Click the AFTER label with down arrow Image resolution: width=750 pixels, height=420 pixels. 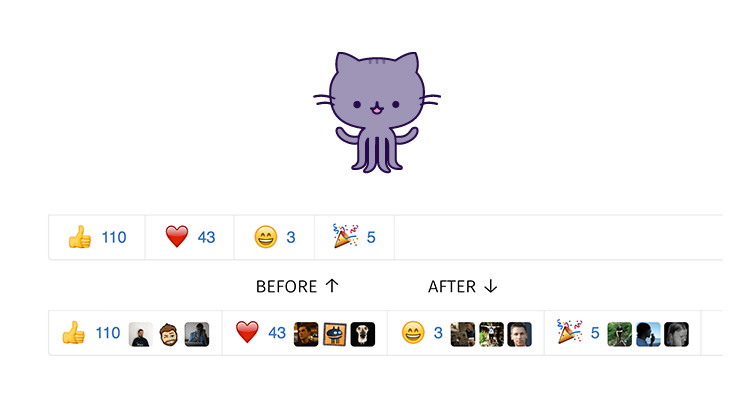pyautogui.click(x=463, y=287)
